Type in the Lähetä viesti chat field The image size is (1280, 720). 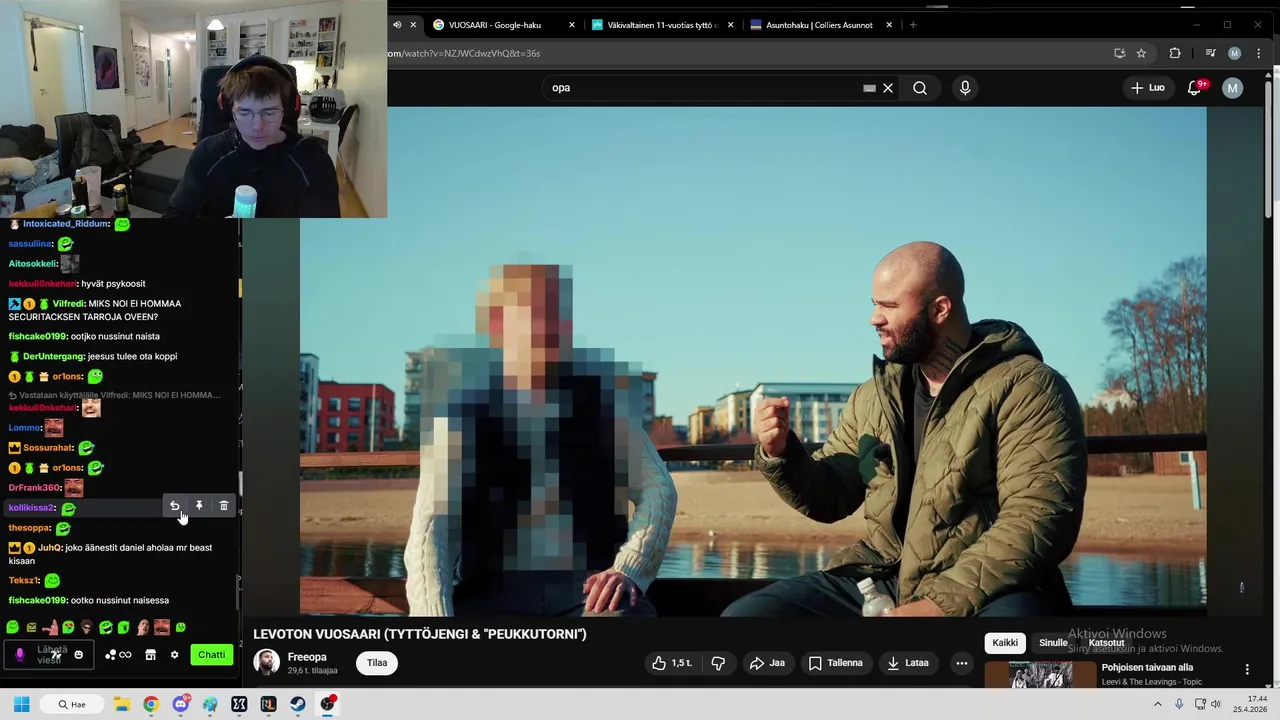pyautogui.click(x=50, y=655)
